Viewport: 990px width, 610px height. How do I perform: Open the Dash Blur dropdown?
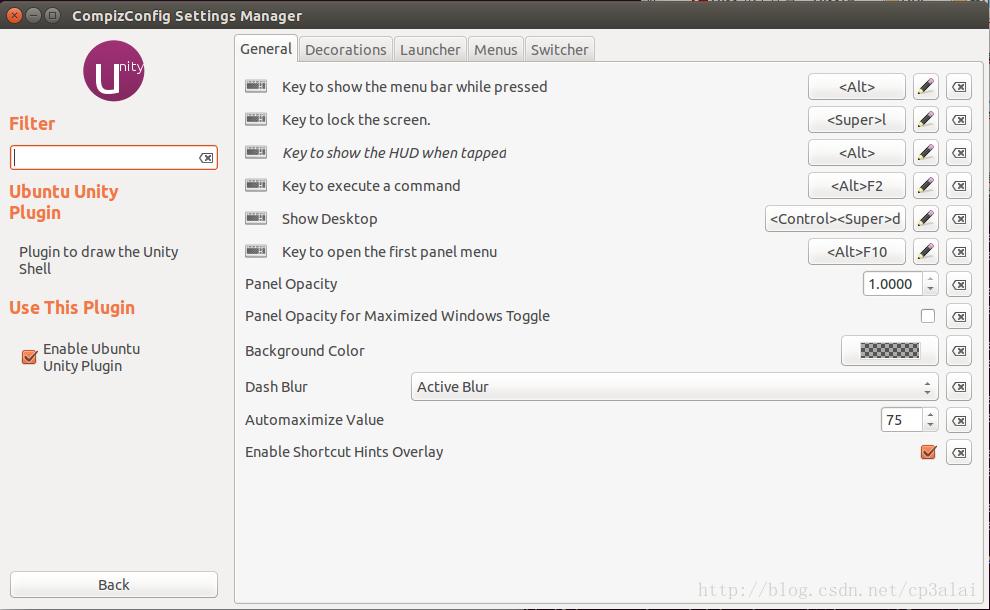[x=674, y=386]
